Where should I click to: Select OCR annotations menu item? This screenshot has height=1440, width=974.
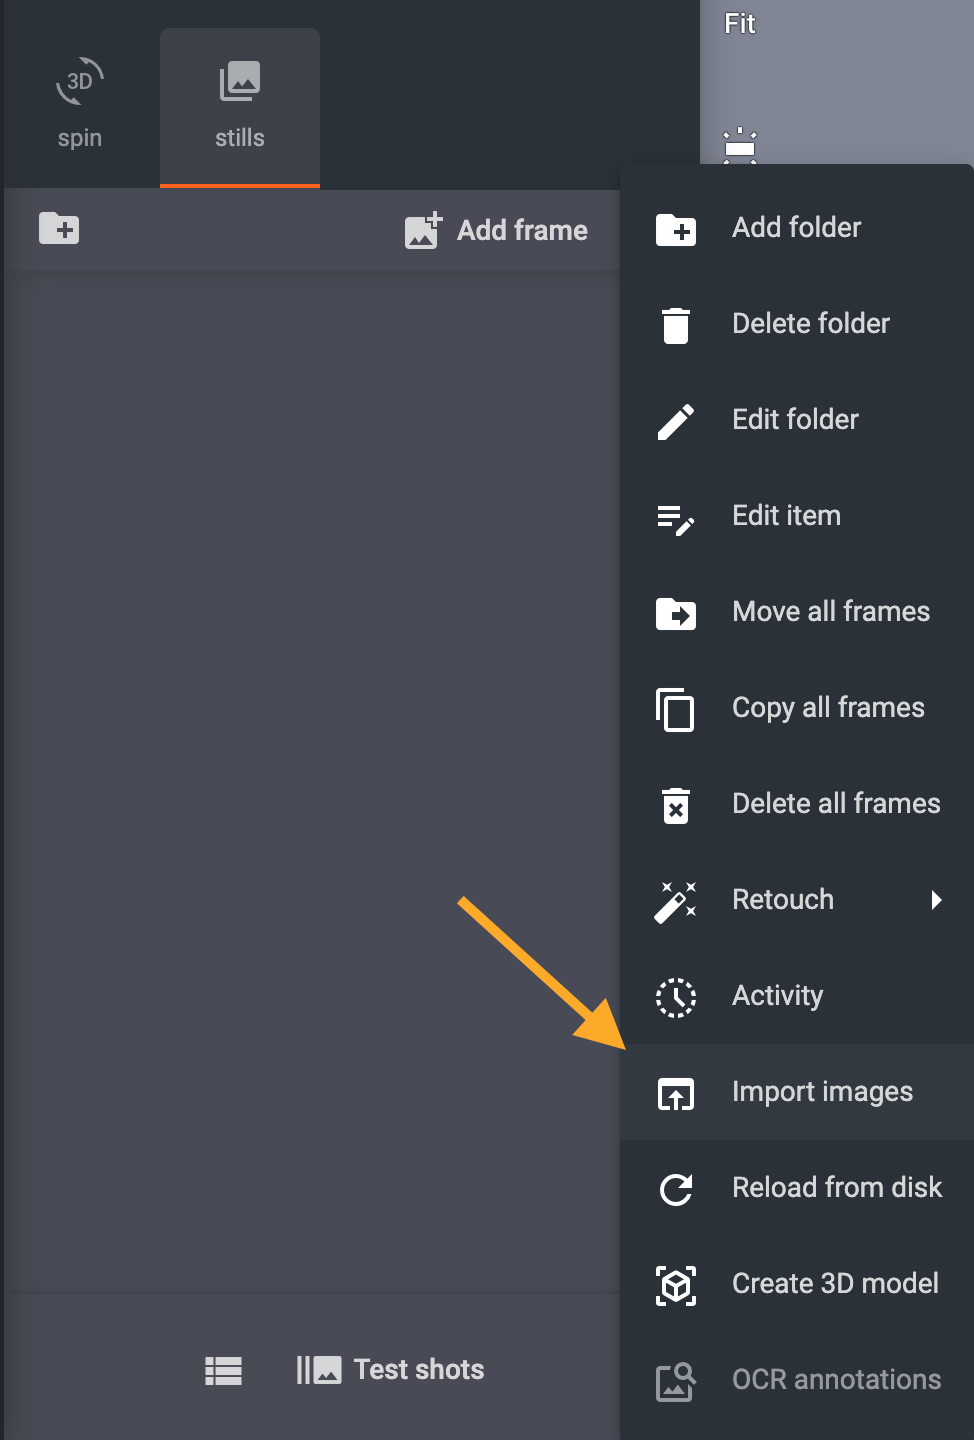tap(835, 1380)
